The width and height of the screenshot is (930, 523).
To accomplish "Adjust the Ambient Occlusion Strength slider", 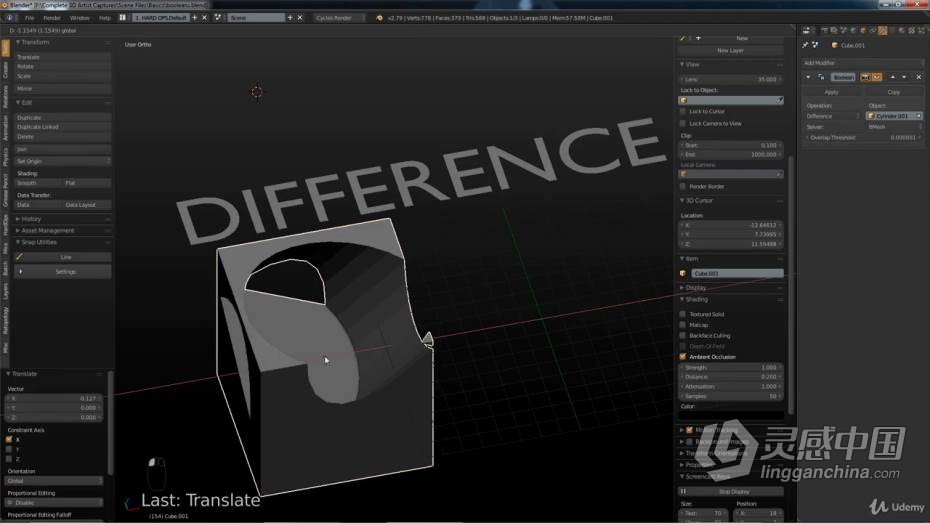I will click(x=730, y=368).
